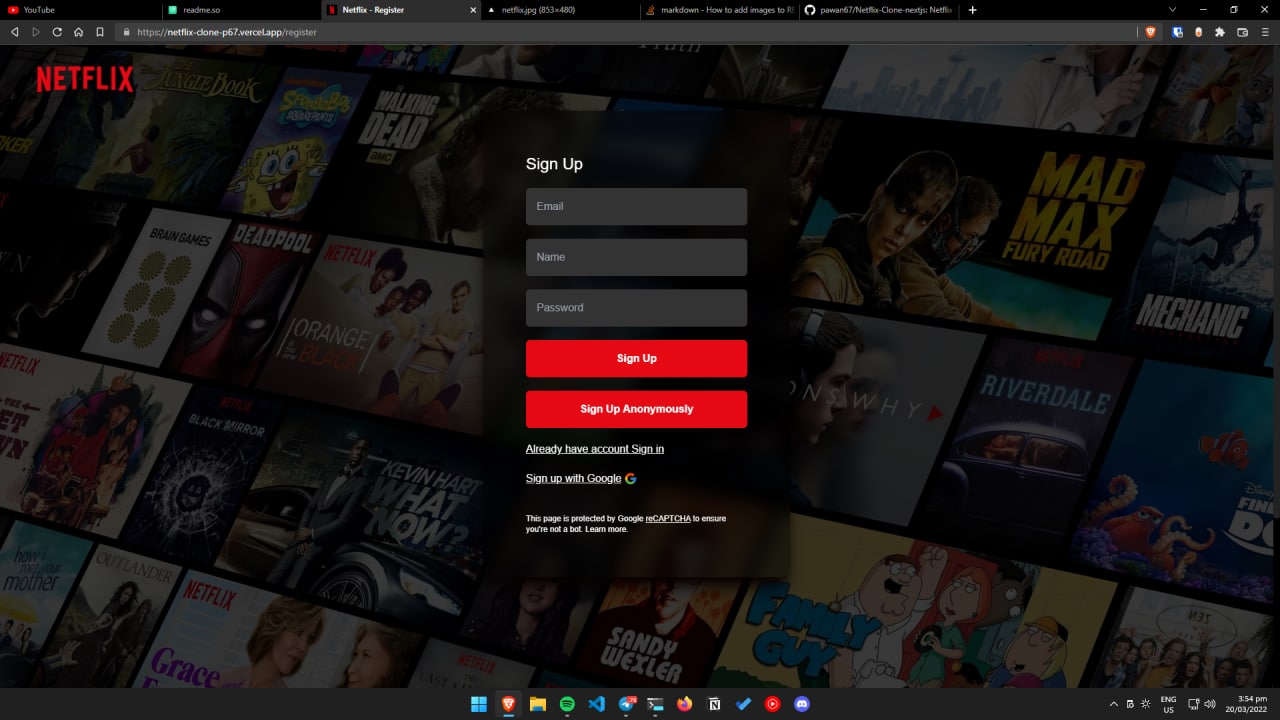
Task: Click the Sign Up heading text
Action: (x=554, y=164)
